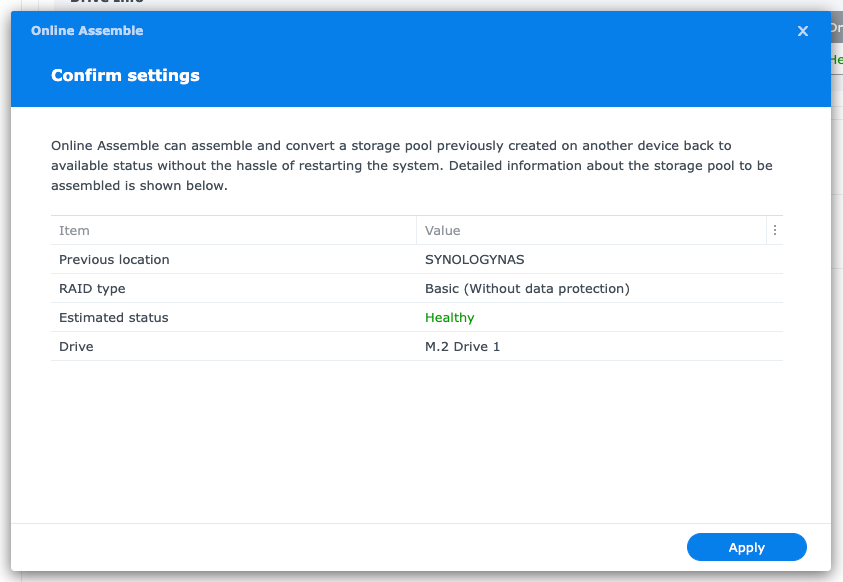Select the SYNOLOGYNAS value
This screenshot has width=843, height=582.
pyautogui.click(x=474, y=260)
